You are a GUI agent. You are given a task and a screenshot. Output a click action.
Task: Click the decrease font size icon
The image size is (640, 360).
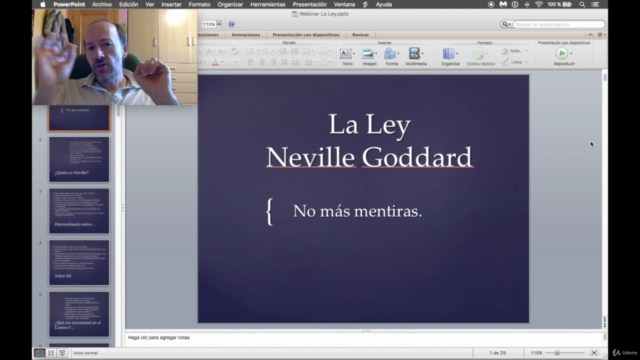tap(221, 51)
